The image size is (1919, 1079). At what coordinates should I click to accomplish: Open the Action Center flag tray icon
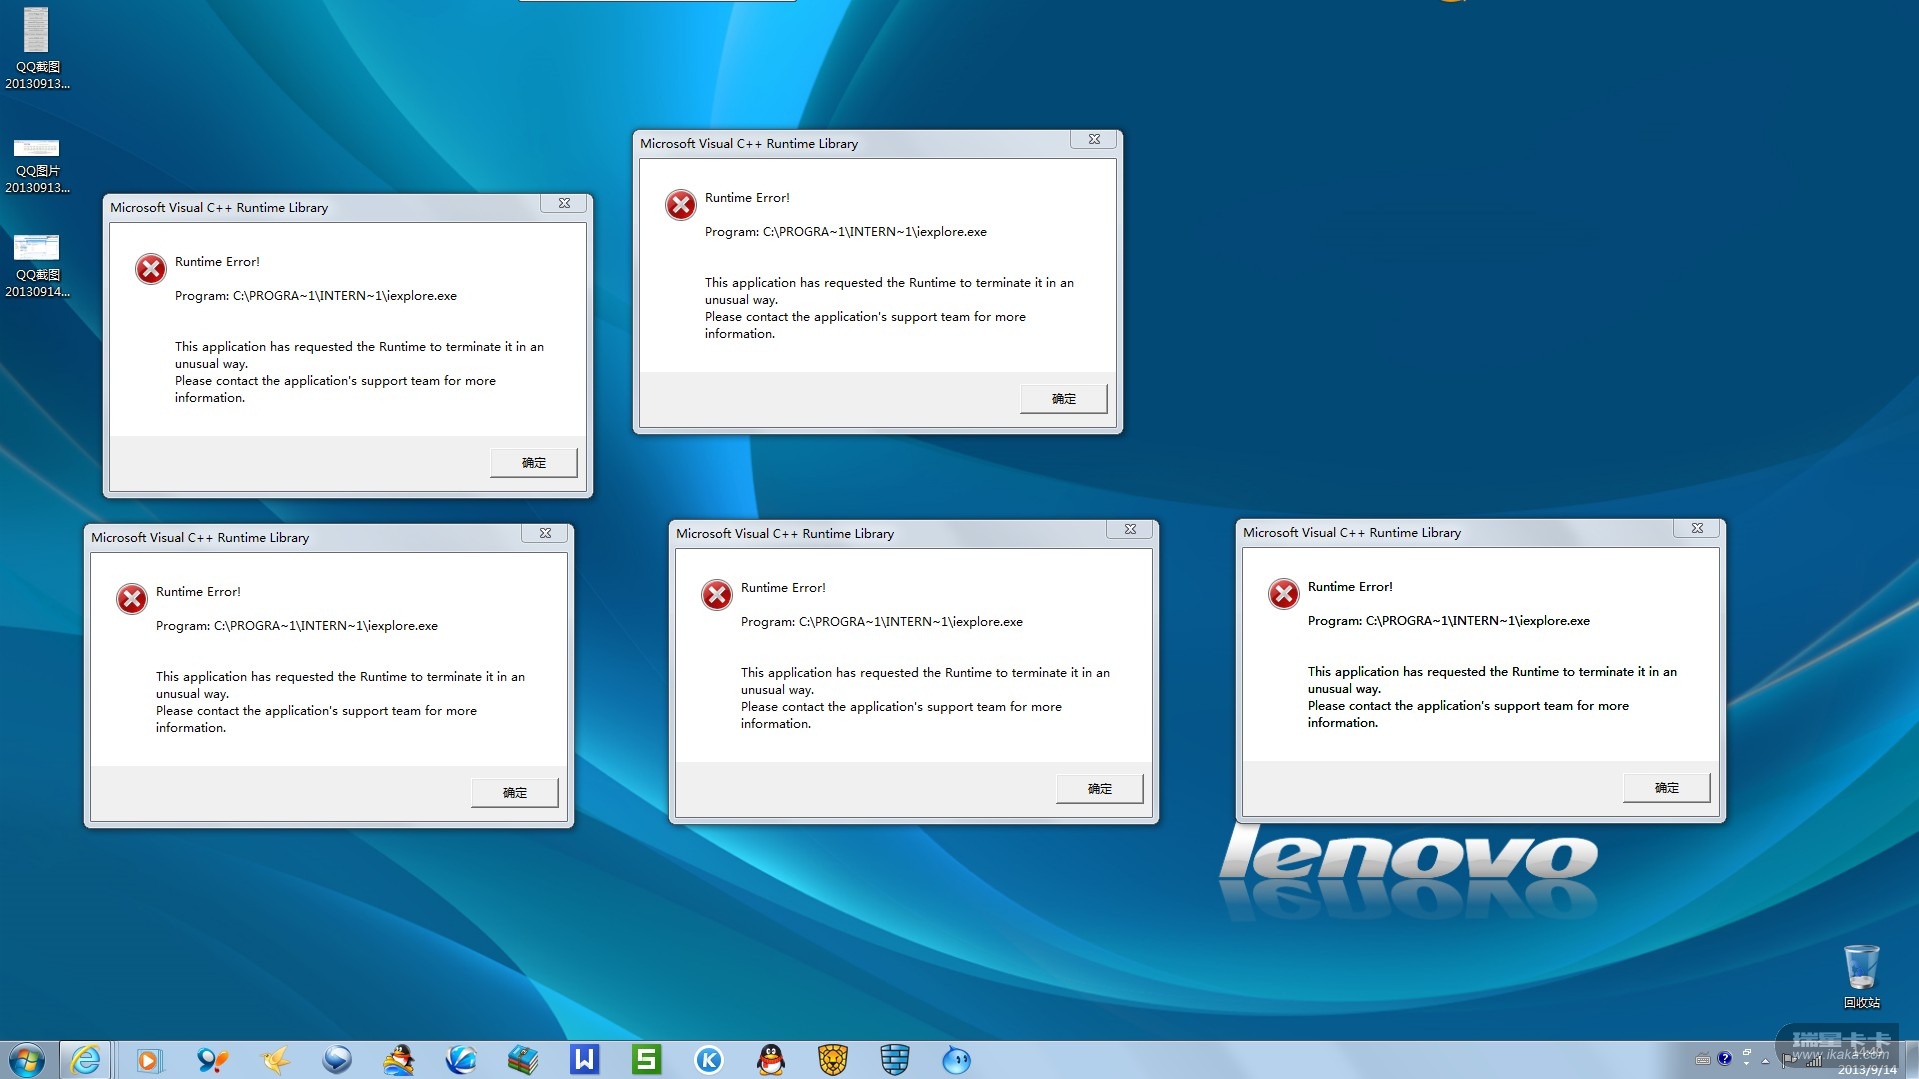1787,1060
